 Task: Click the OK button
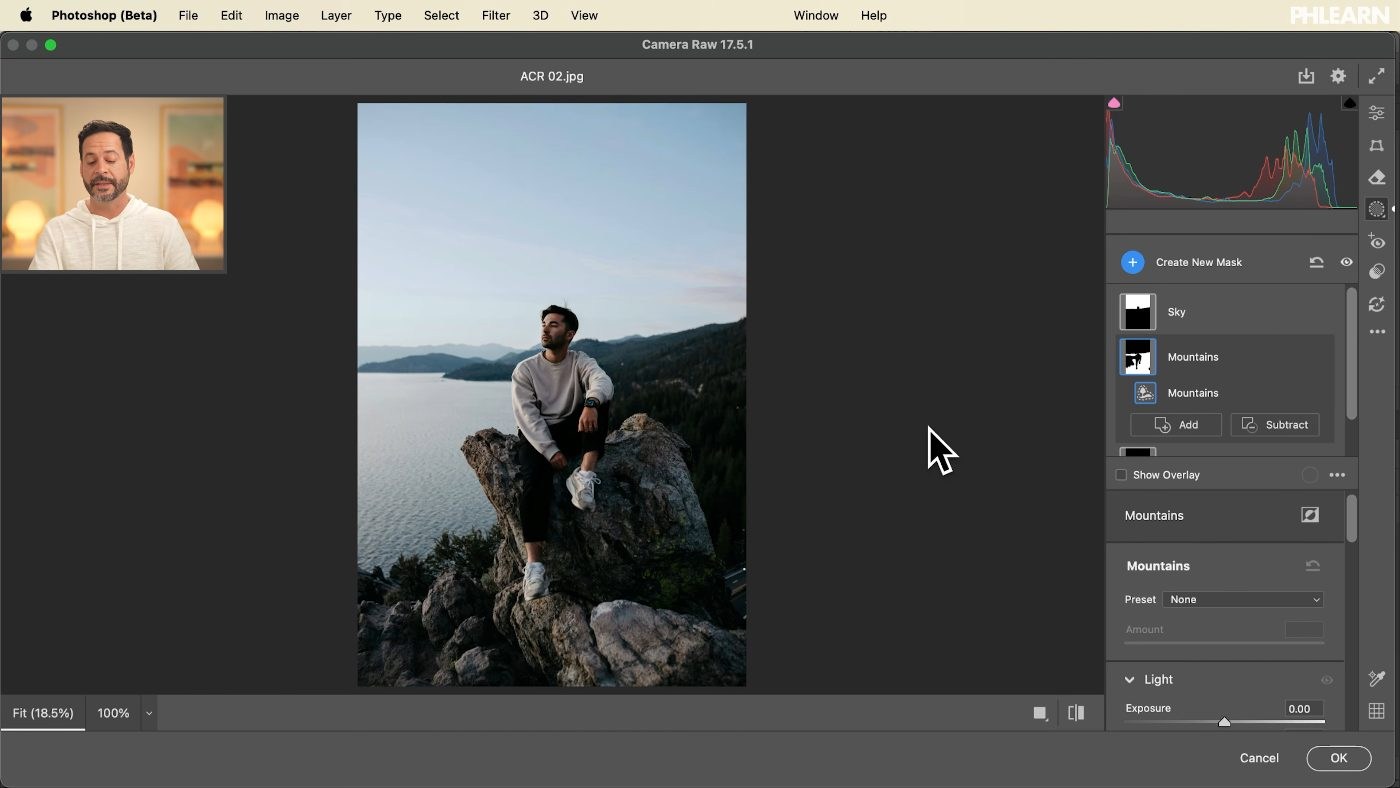(x=1339, y=758)
